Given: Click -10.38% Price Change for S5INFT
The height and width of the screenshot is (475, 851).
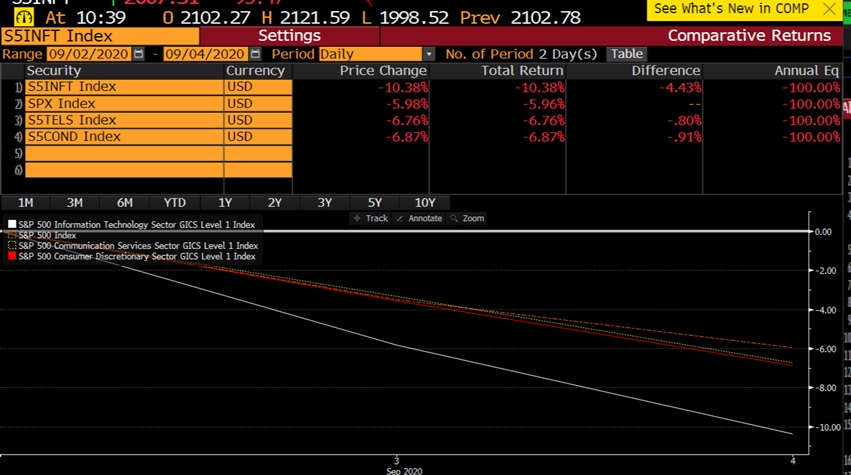Looking at the screenshot, I should click(403, 87).
